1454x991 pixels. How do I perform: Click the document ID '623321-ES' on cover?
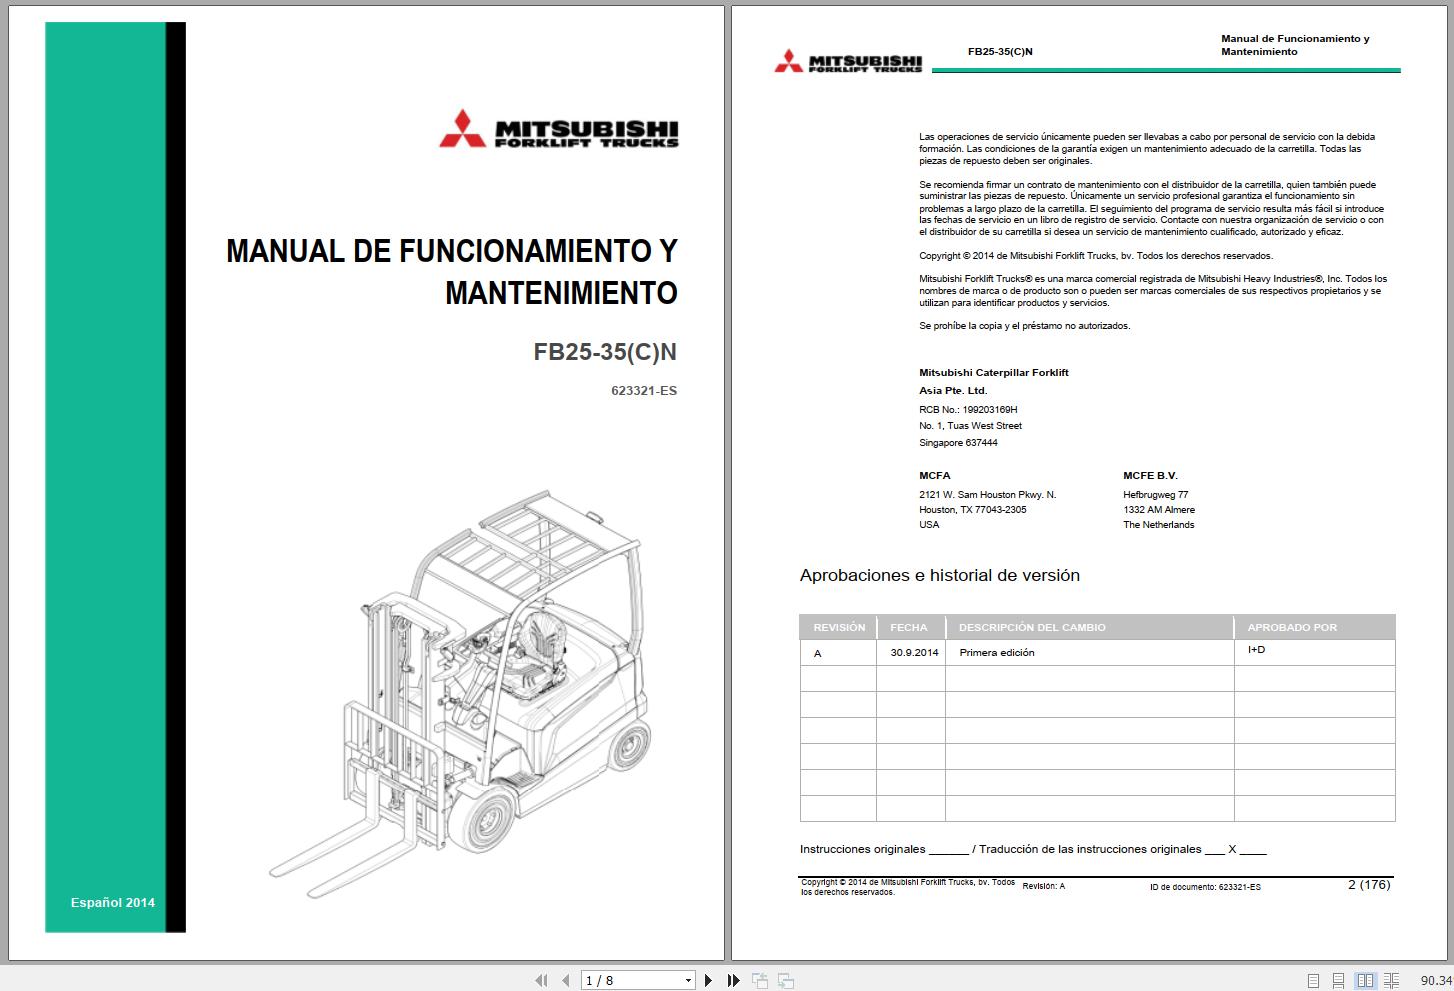(644, 391)
